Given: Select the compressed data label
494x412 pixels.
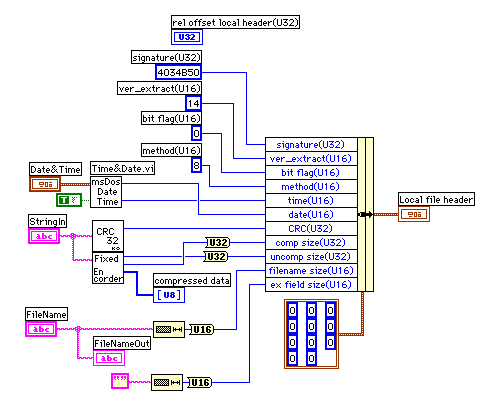Looking at the screenshot, I should [x=192, y=280].
